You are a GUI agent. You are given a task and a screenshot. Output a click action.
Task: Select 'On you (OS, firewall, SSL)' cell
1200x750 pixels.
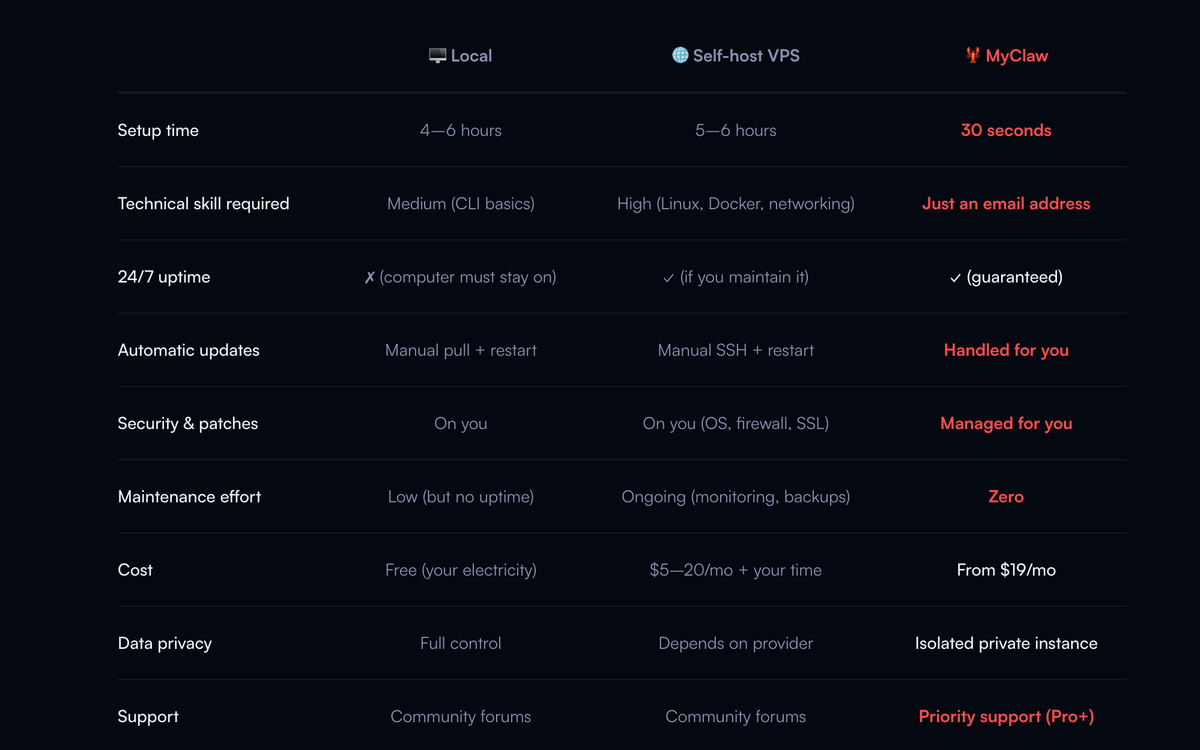(736, 423)
